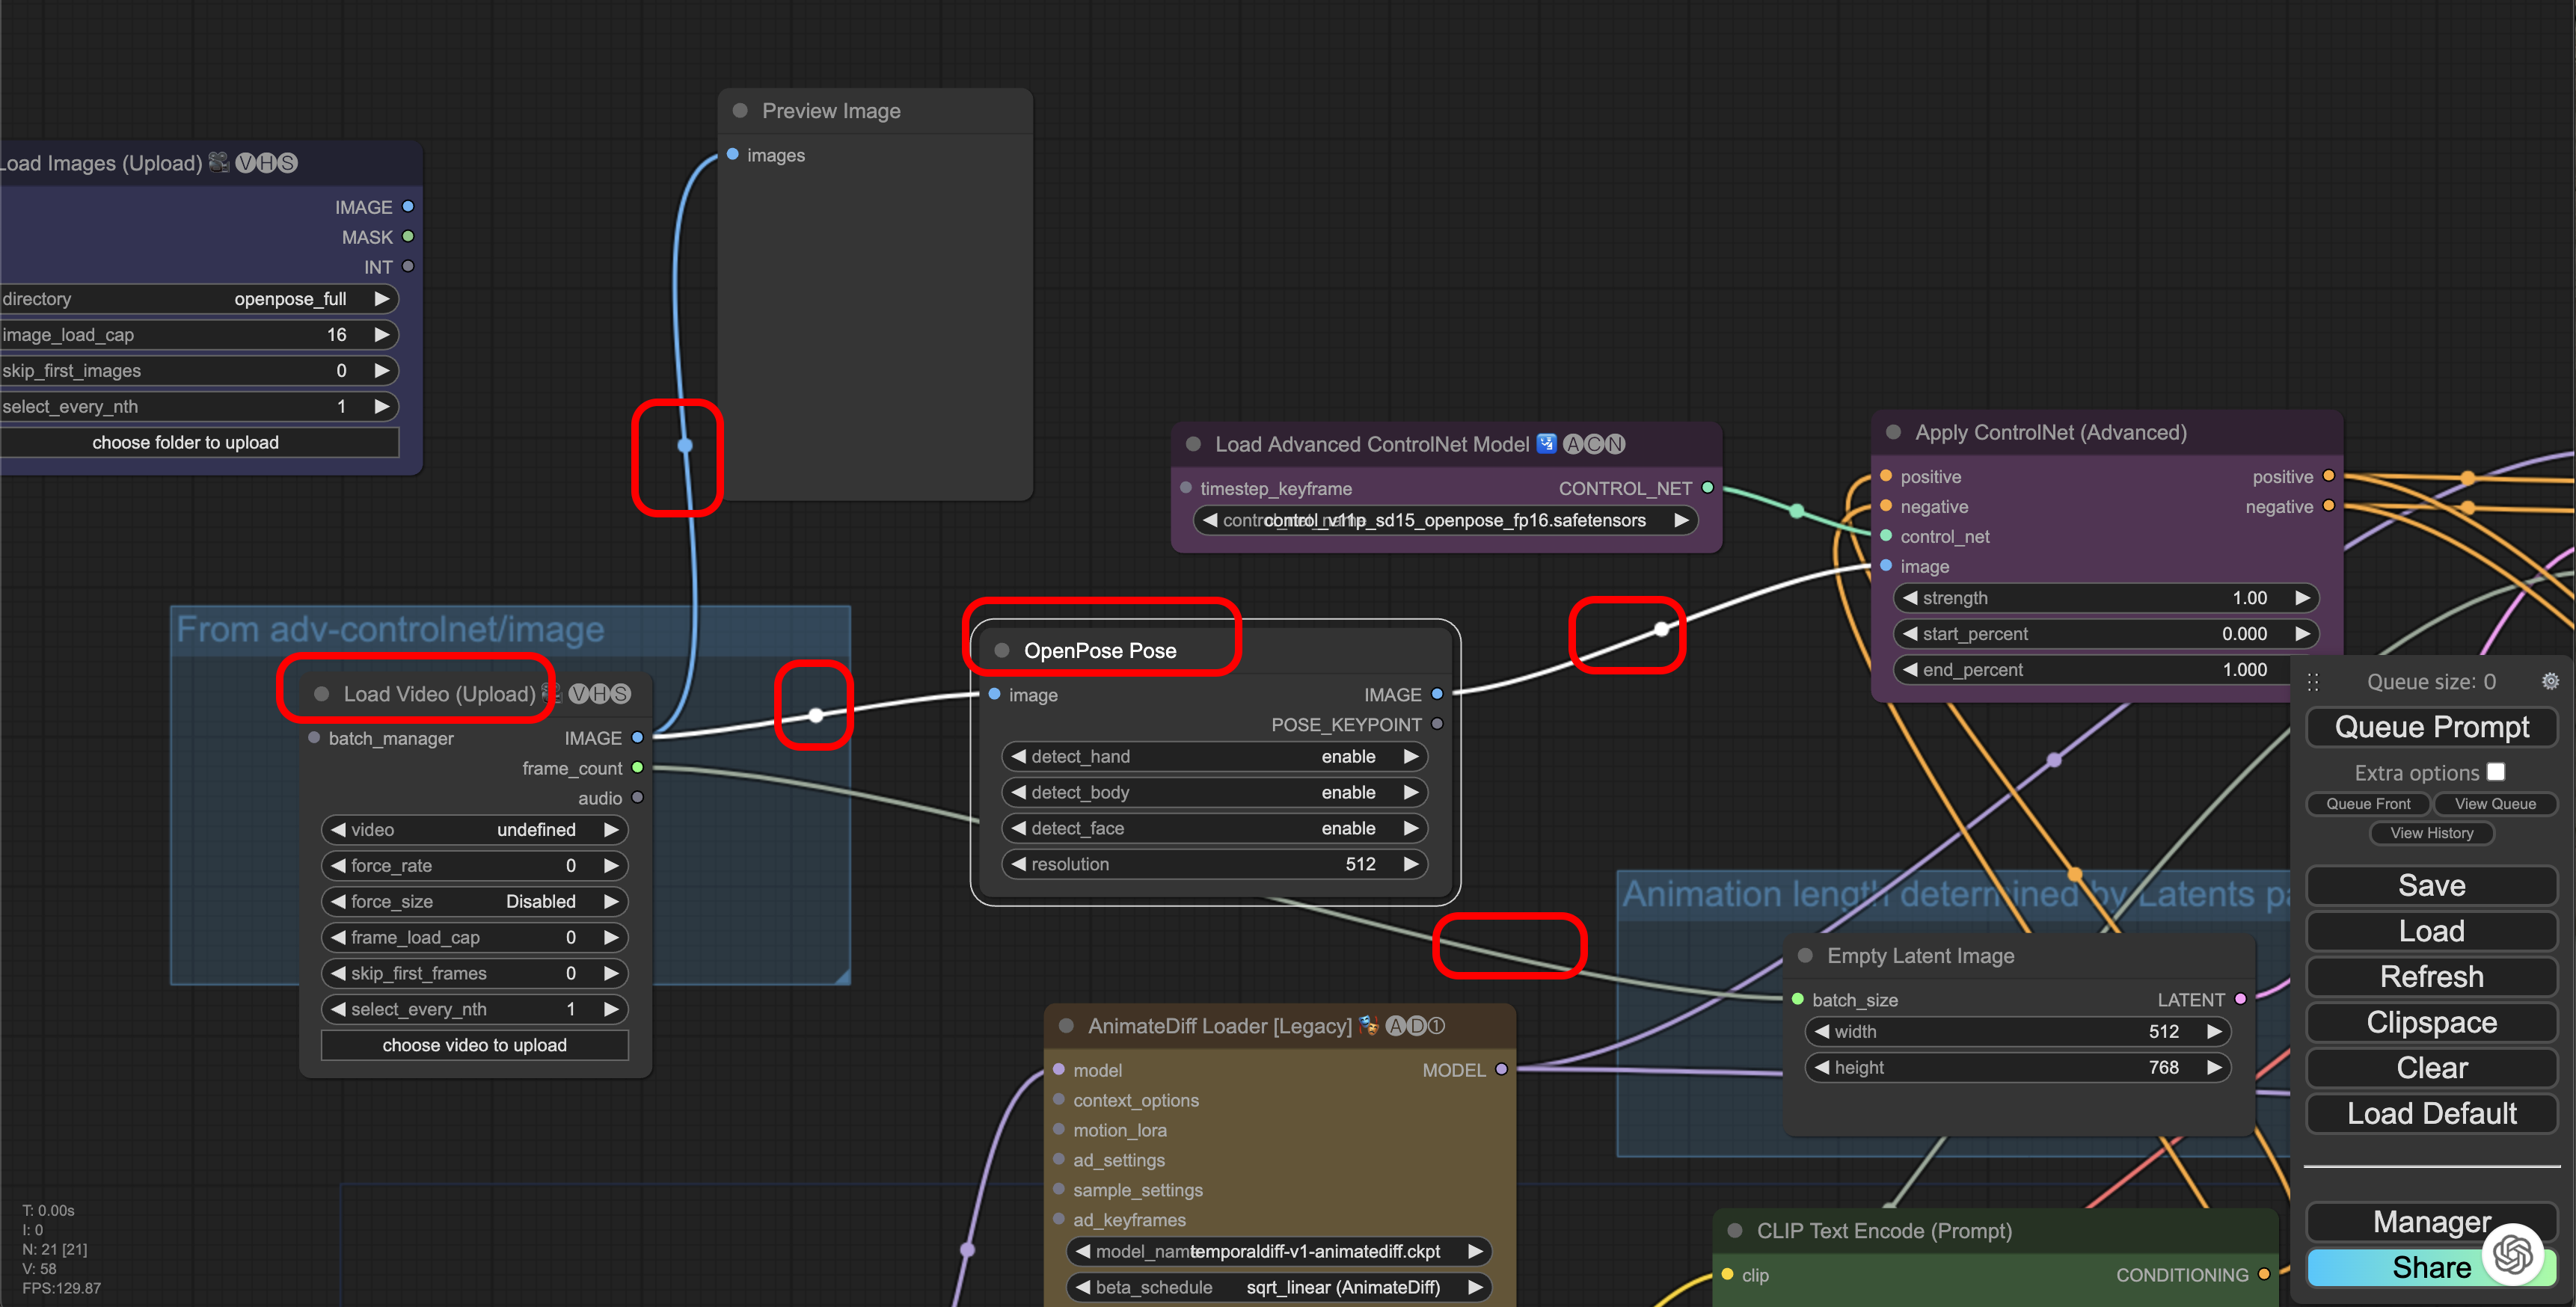This screenshot has height=1307, width=2576.
Task: Collapse the OpenPose Pose node via its title dot
Action: [1002, 651]
